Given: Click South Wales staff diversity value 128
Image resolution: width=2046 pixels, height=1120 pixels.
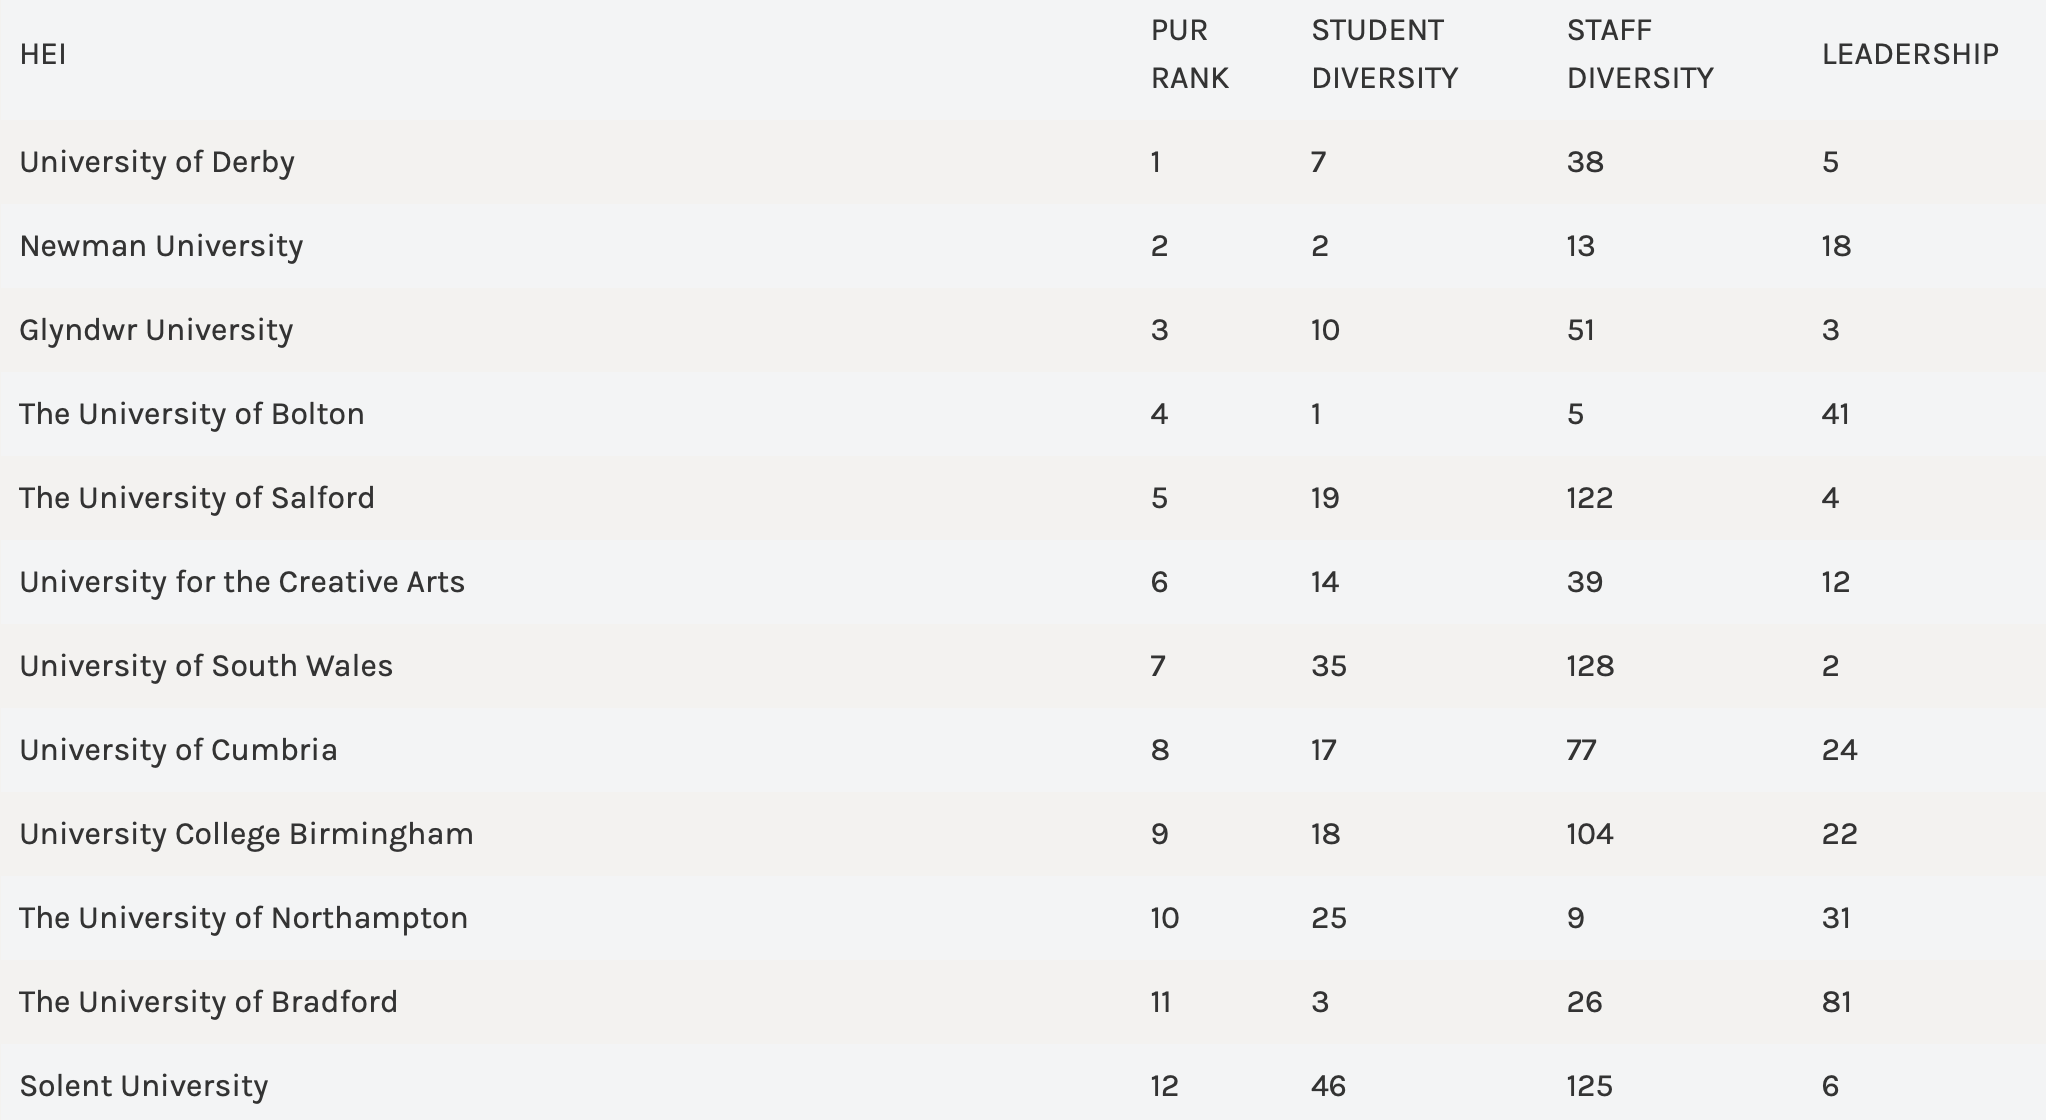Looking at the screenshot, I should click(1590, 666).
